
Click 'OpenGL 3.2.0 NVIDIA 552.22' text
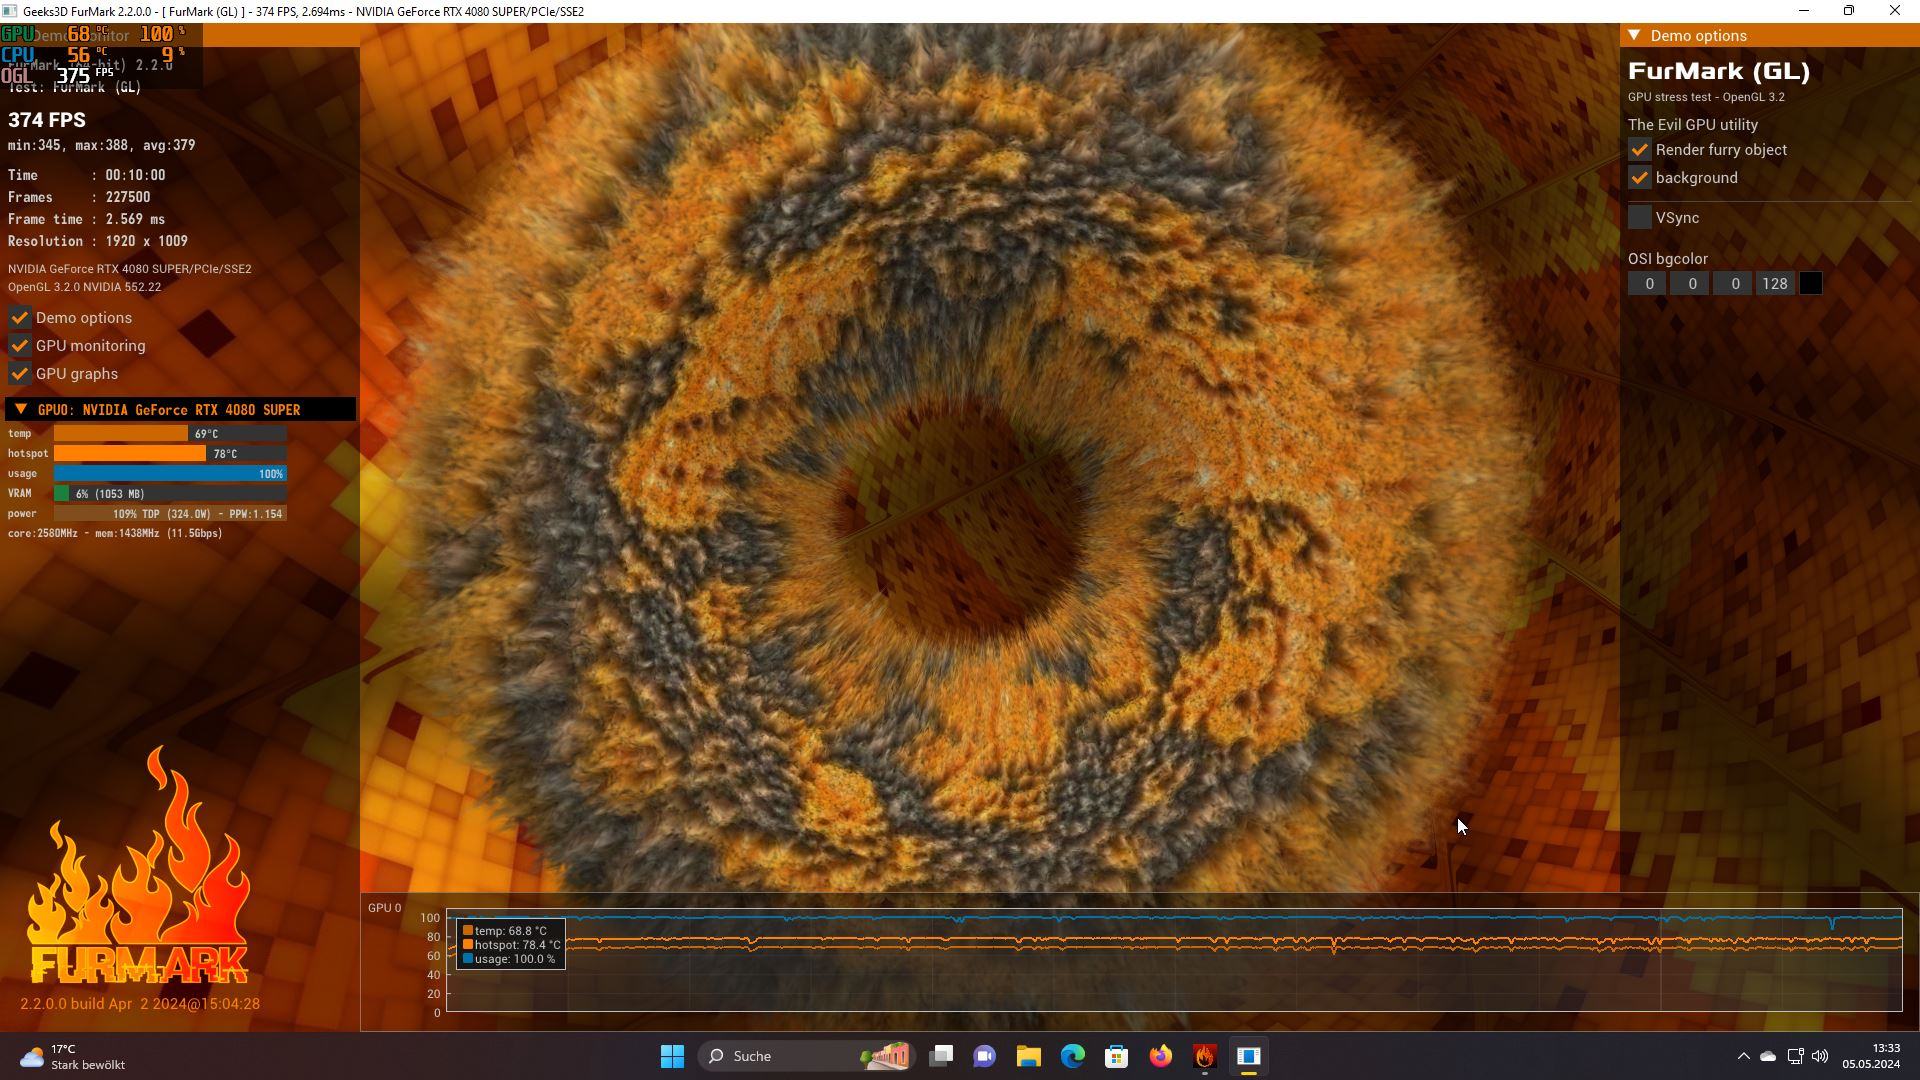[85, 287]
